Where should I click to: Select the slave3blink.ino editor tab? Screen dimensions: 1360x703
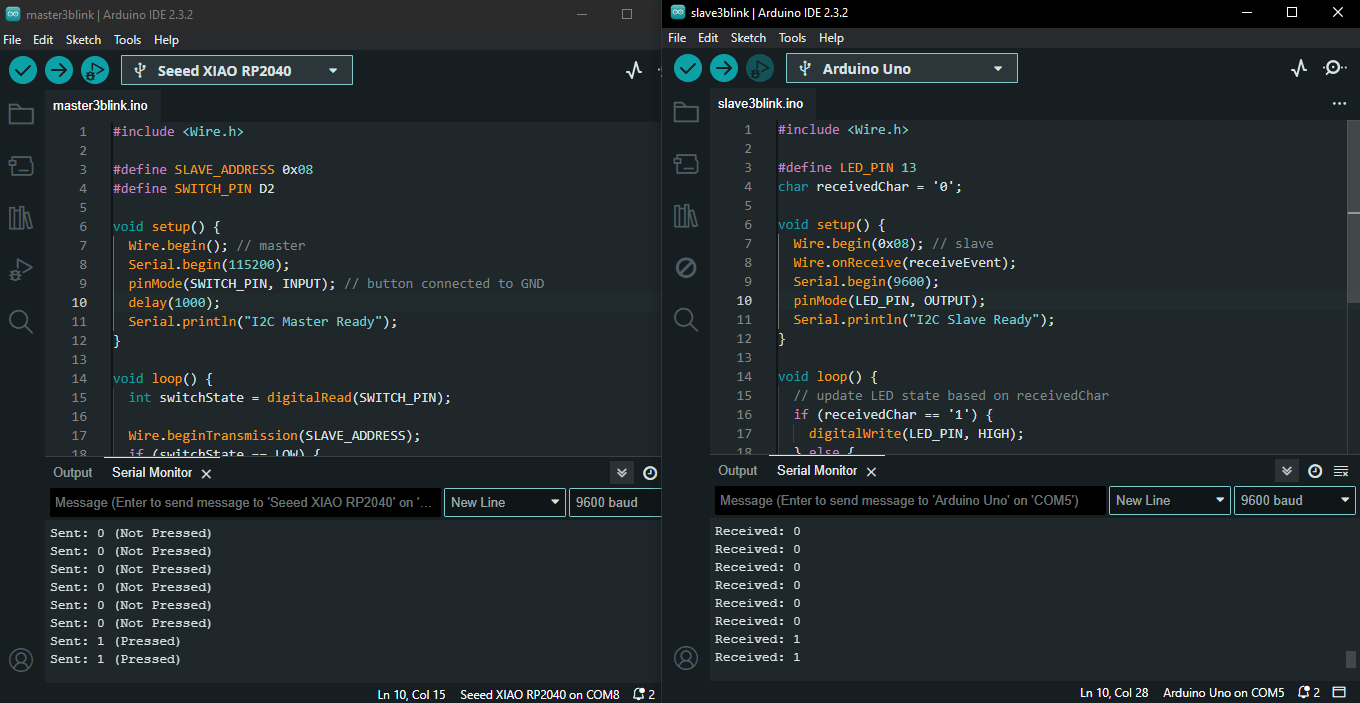(760, 103)
